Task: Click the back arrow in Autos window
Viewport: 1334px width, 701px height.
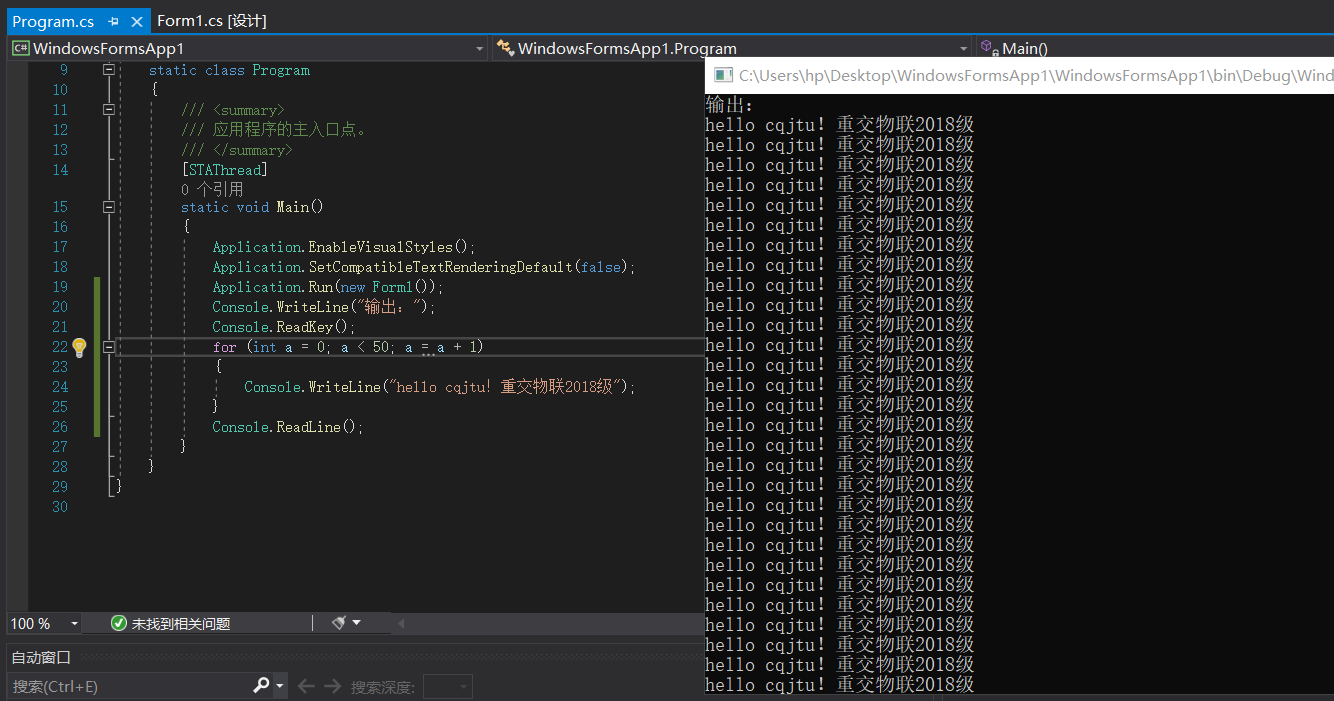Action: [x=306, y=686]
